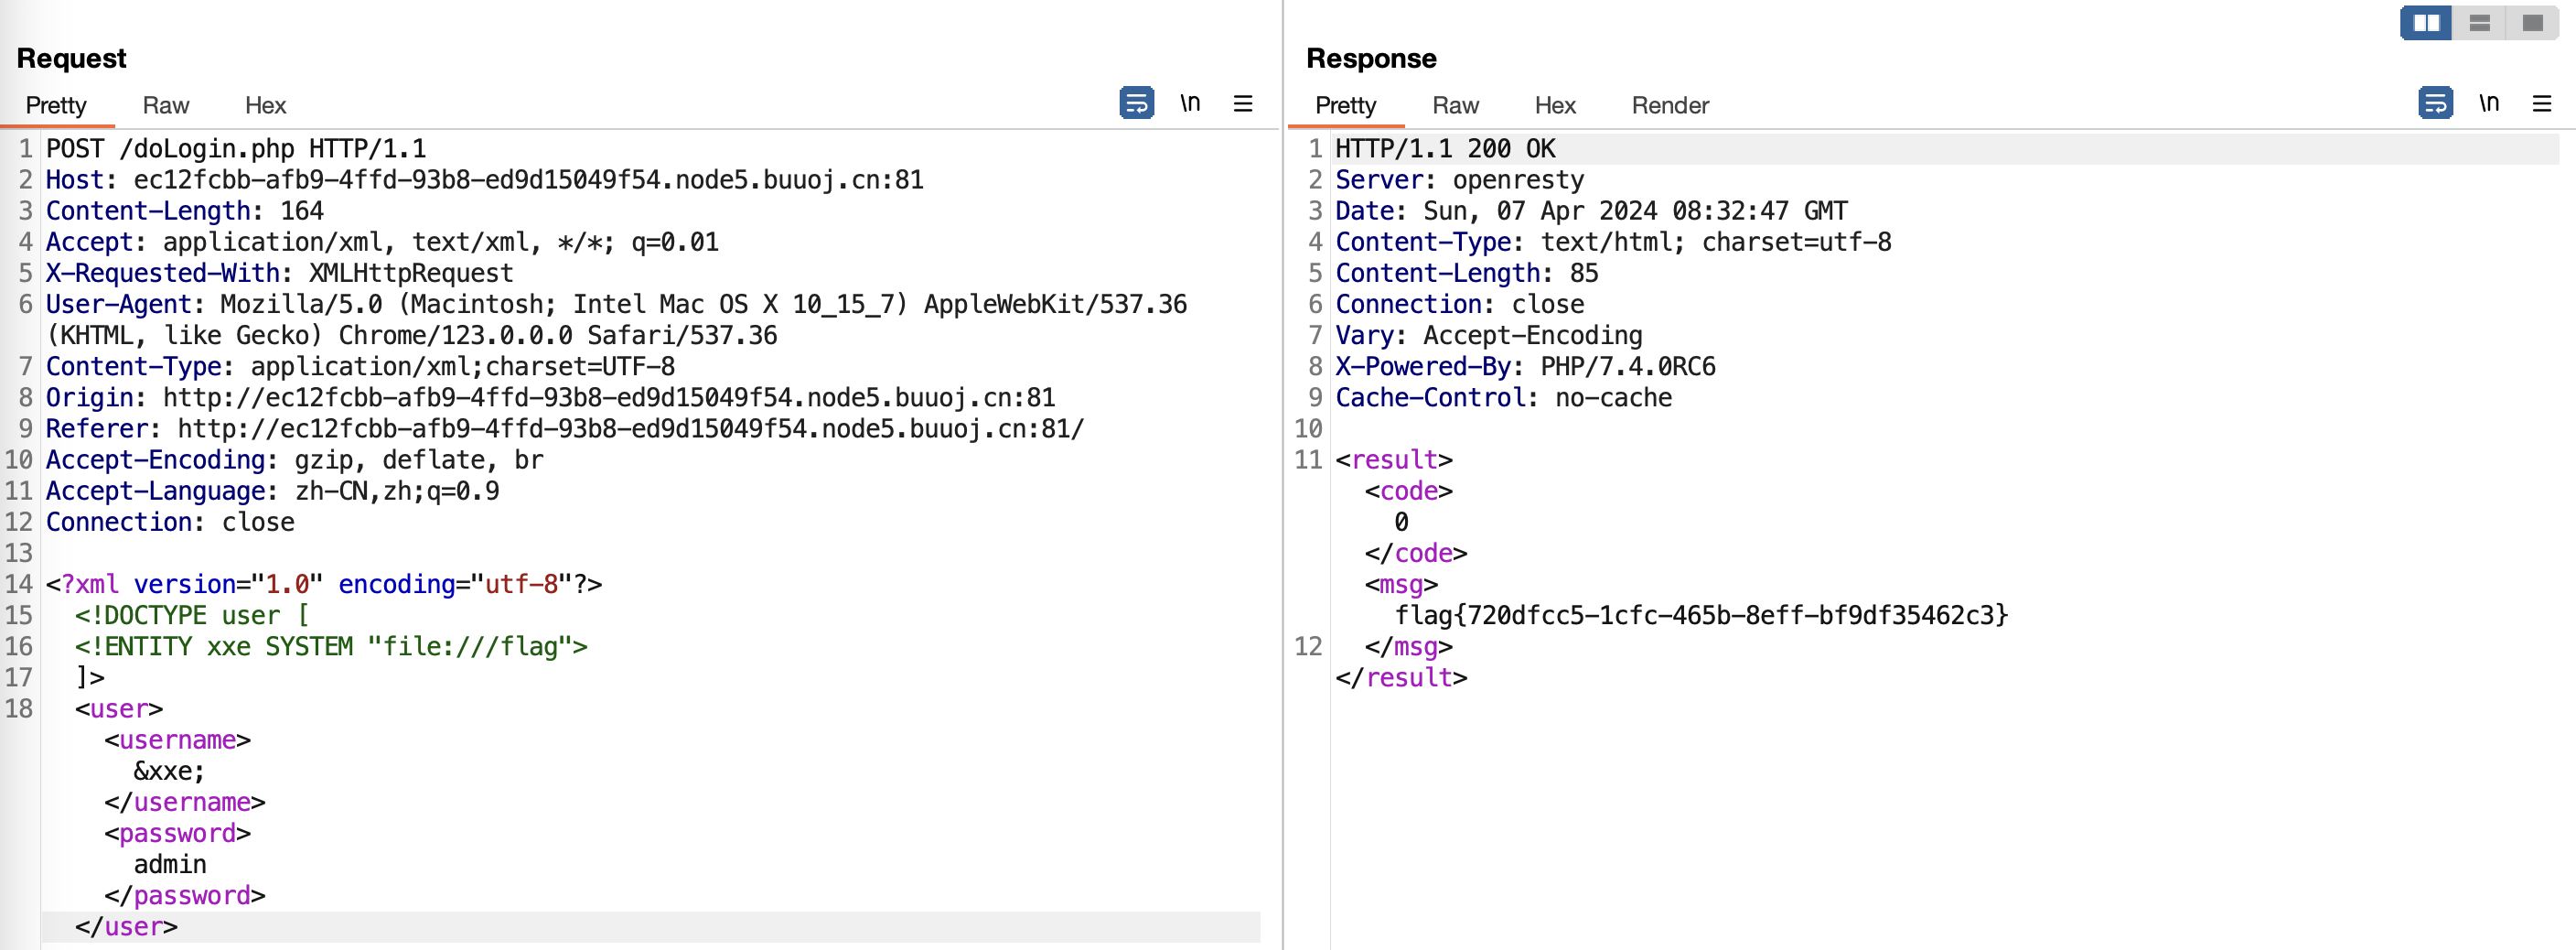Select side-by-side split layout icon
The width and height of the screenshot is (2576, 950).
[2426, 23]
